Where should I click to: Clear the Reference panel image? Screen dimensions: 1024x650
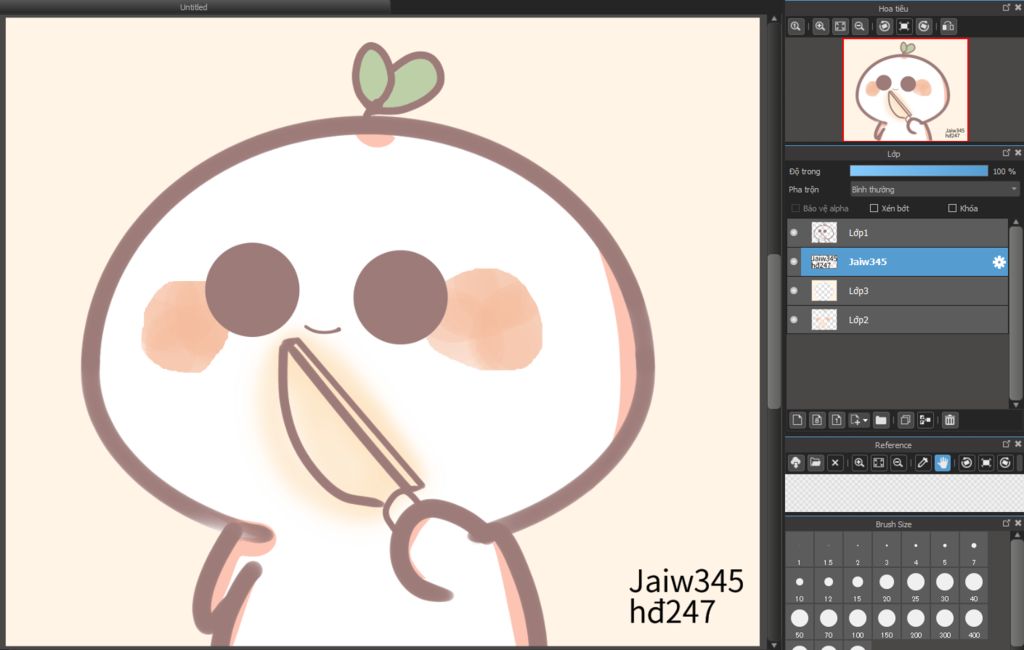pos(835,463)
